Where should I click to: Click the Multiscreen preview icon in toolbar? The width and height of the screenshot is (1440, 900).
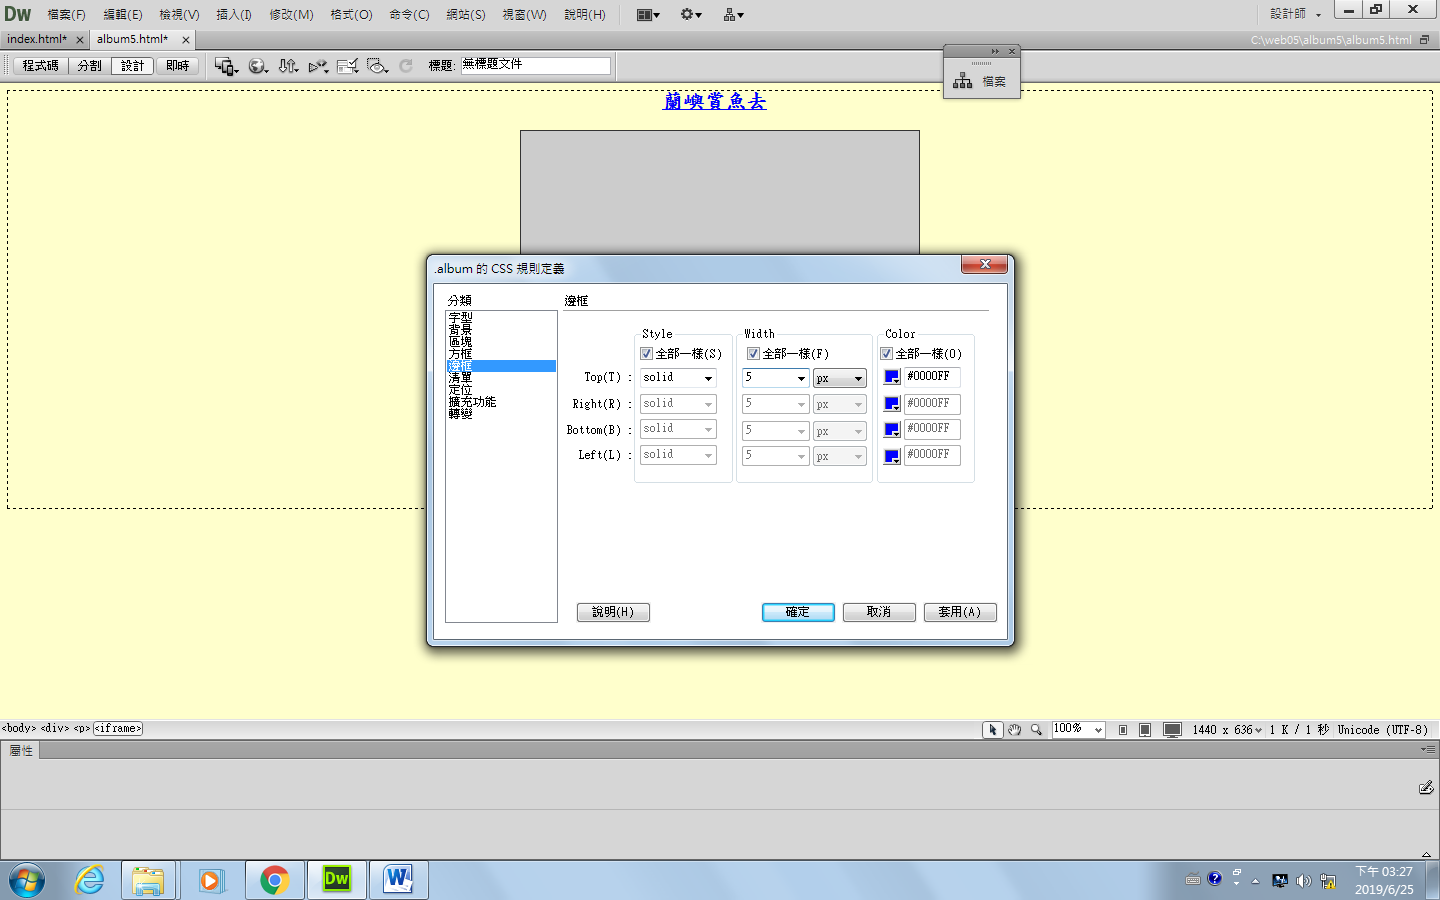tap(225, 66)
